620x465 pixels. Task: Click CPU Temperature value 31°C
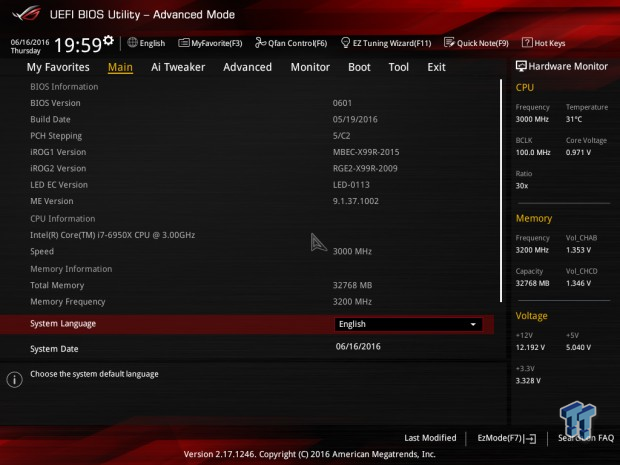pyautogui.click(x=574, y=119)
